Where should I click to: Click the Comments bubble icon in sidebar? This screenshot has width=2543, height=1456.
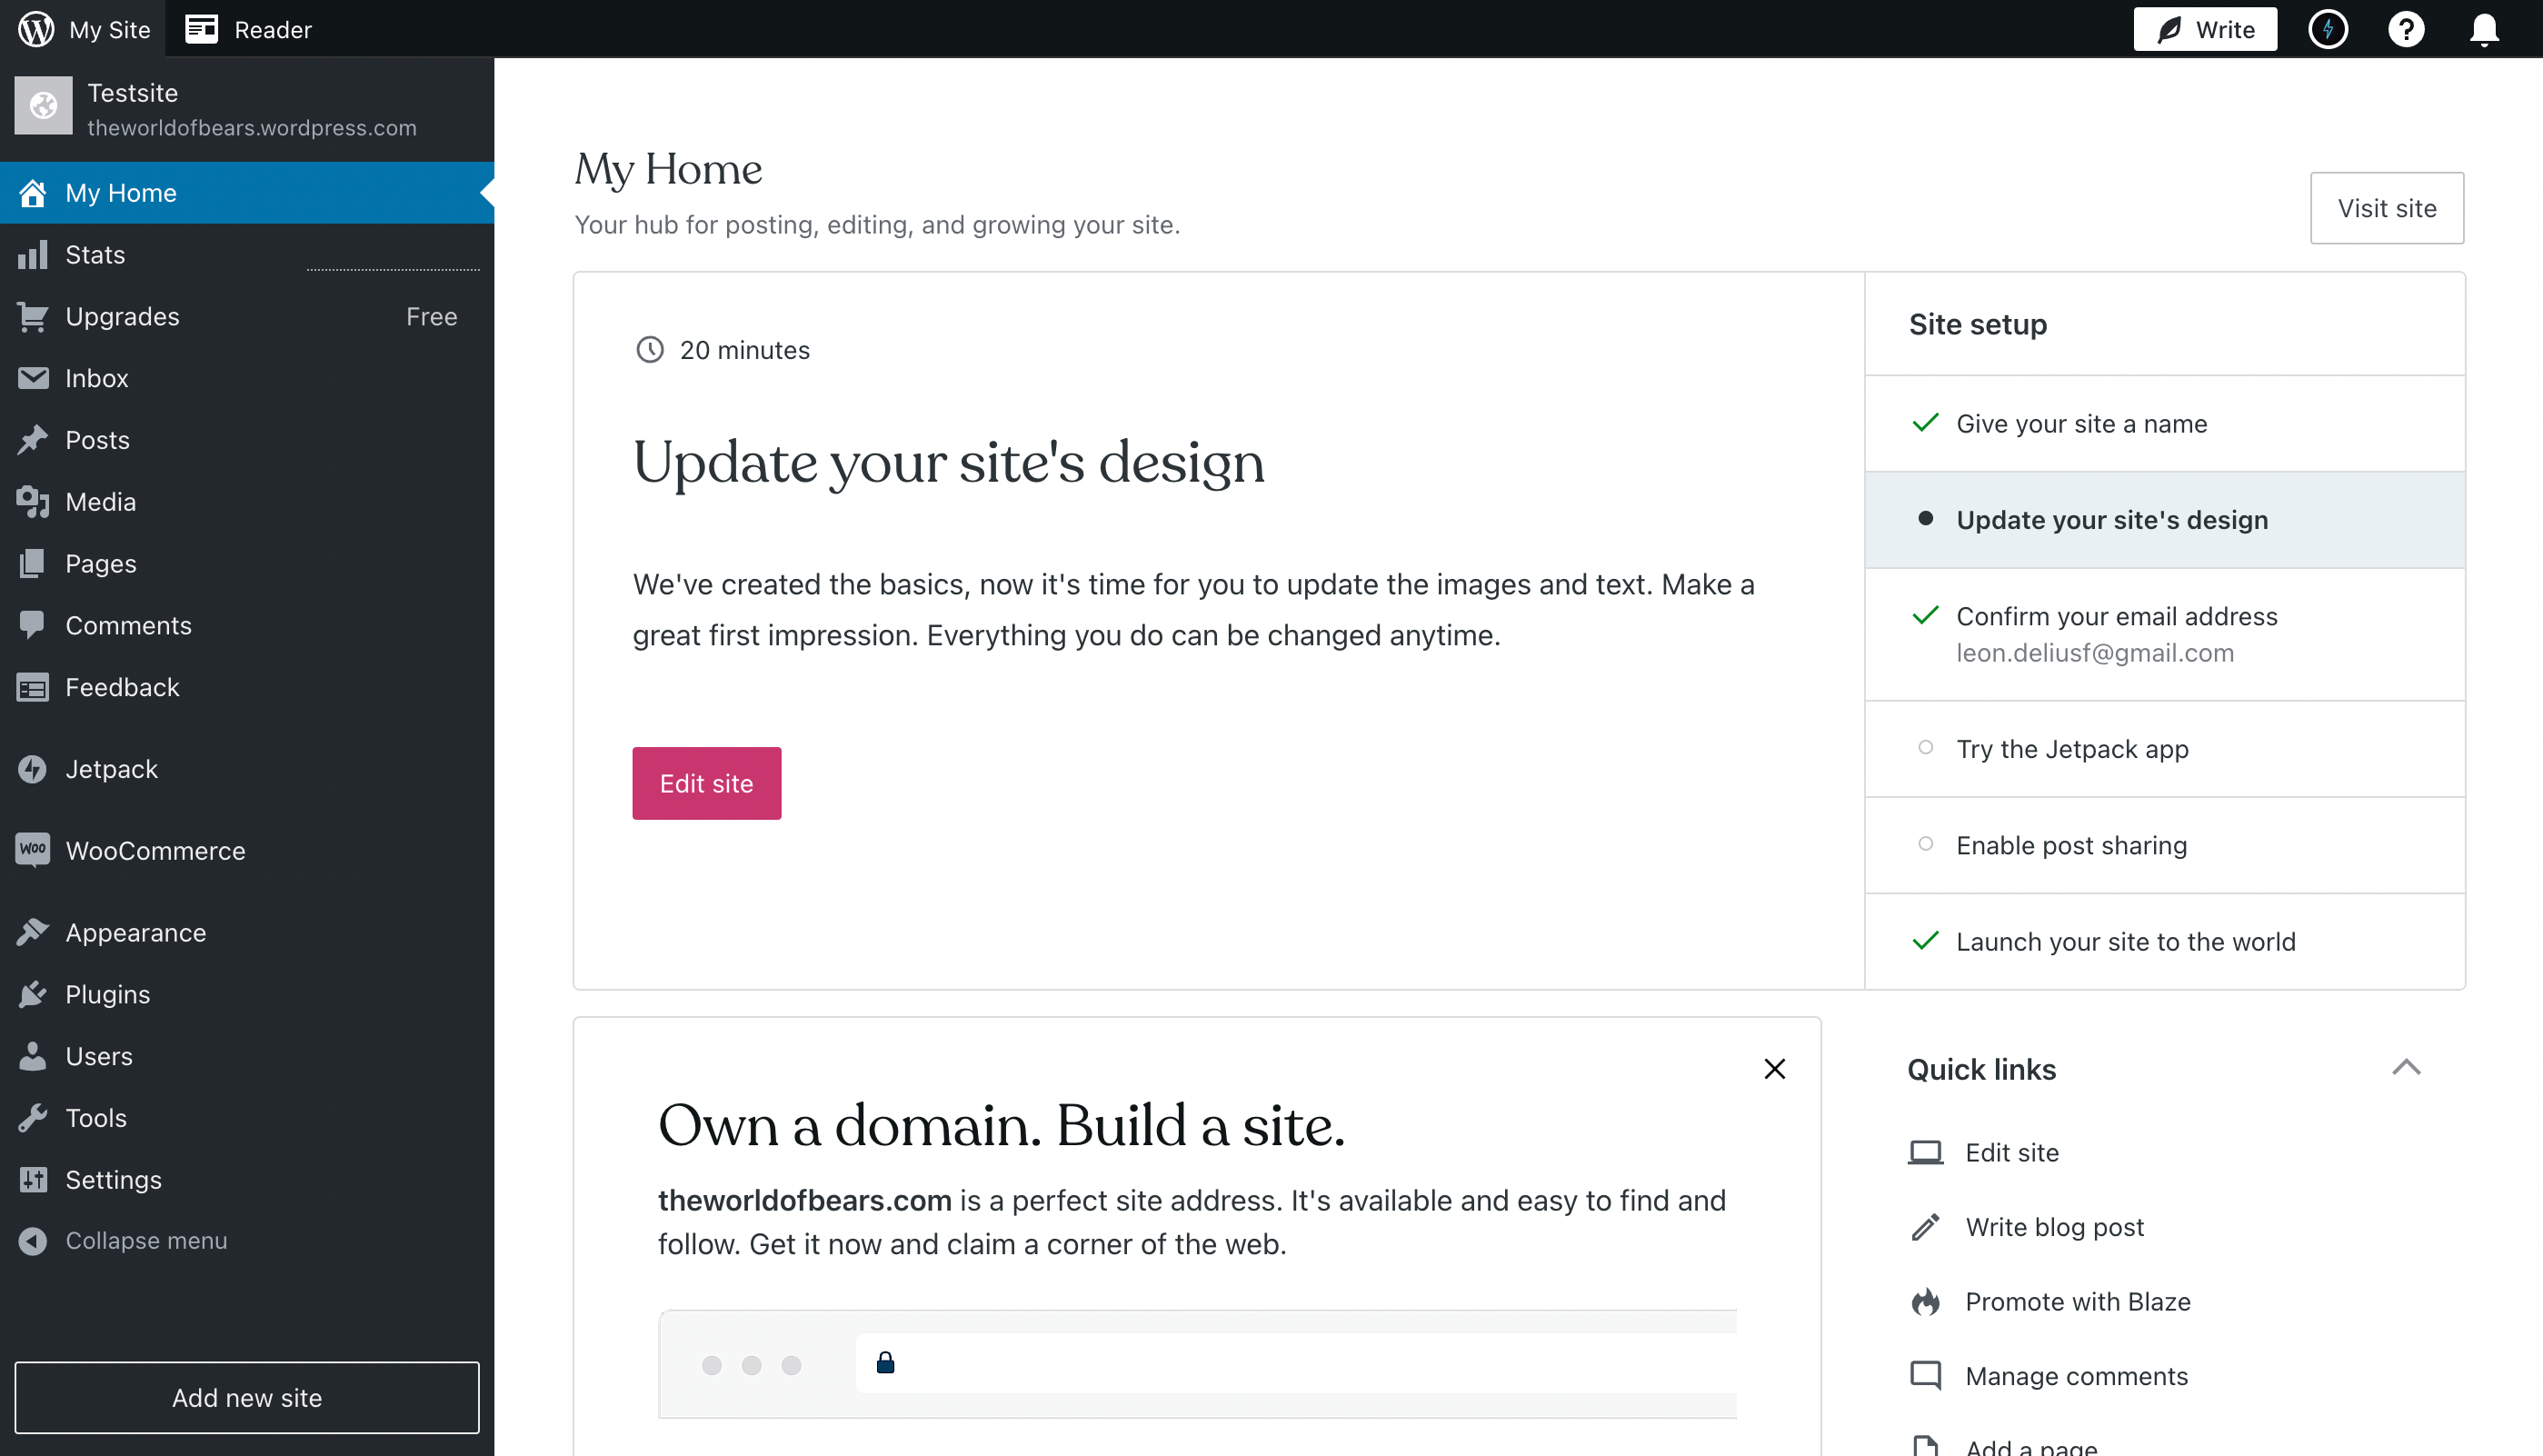pyautogui.click(x=33, y=625)
